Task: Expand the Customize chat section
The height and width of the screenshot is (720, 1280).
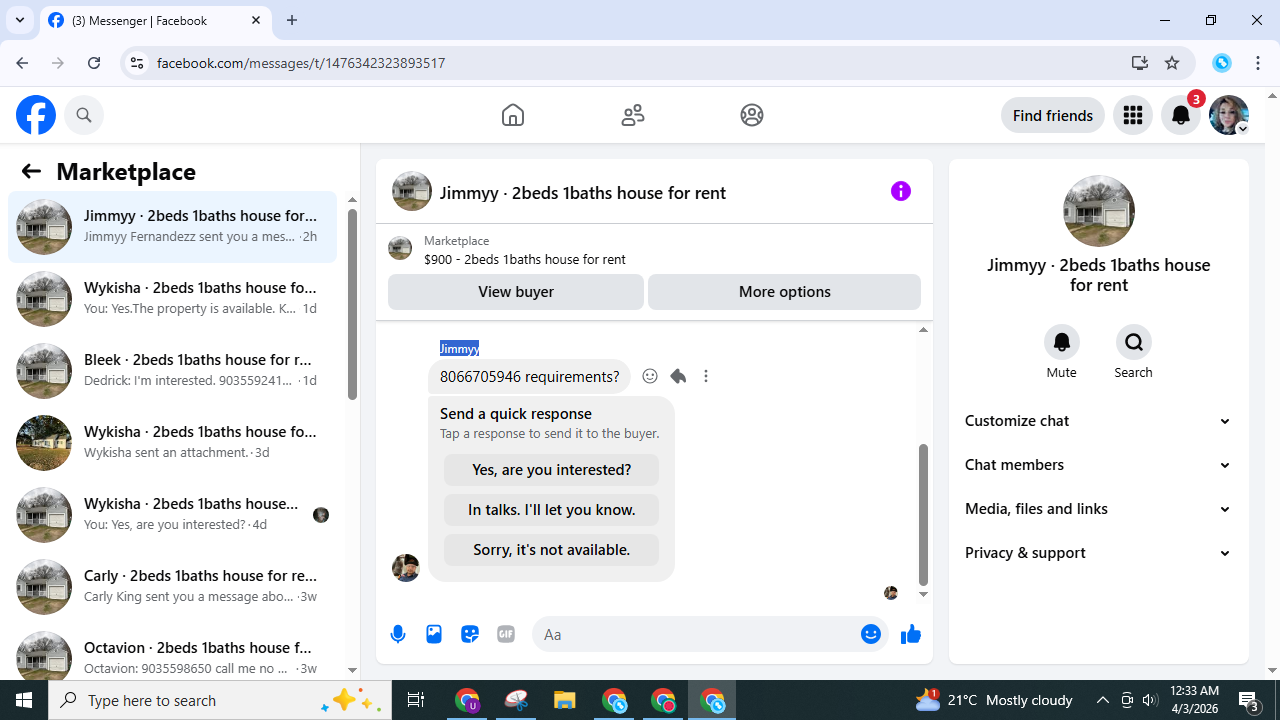Action: (x=1099, y=421)
